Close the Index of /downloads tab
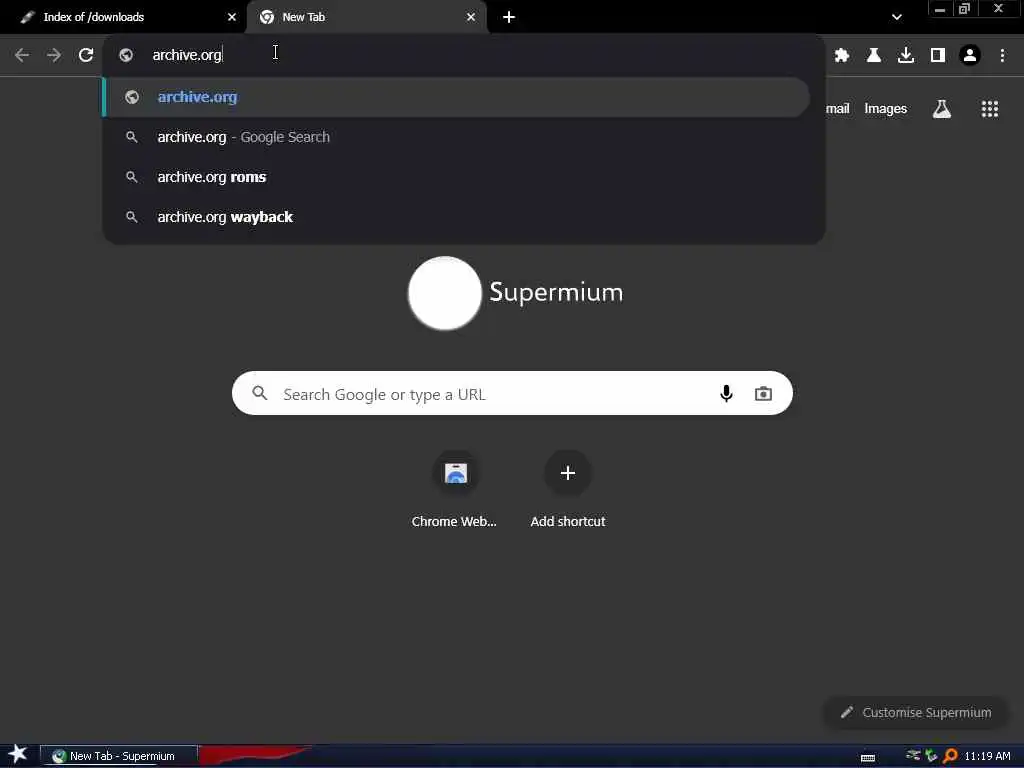 tap(232, 17)
